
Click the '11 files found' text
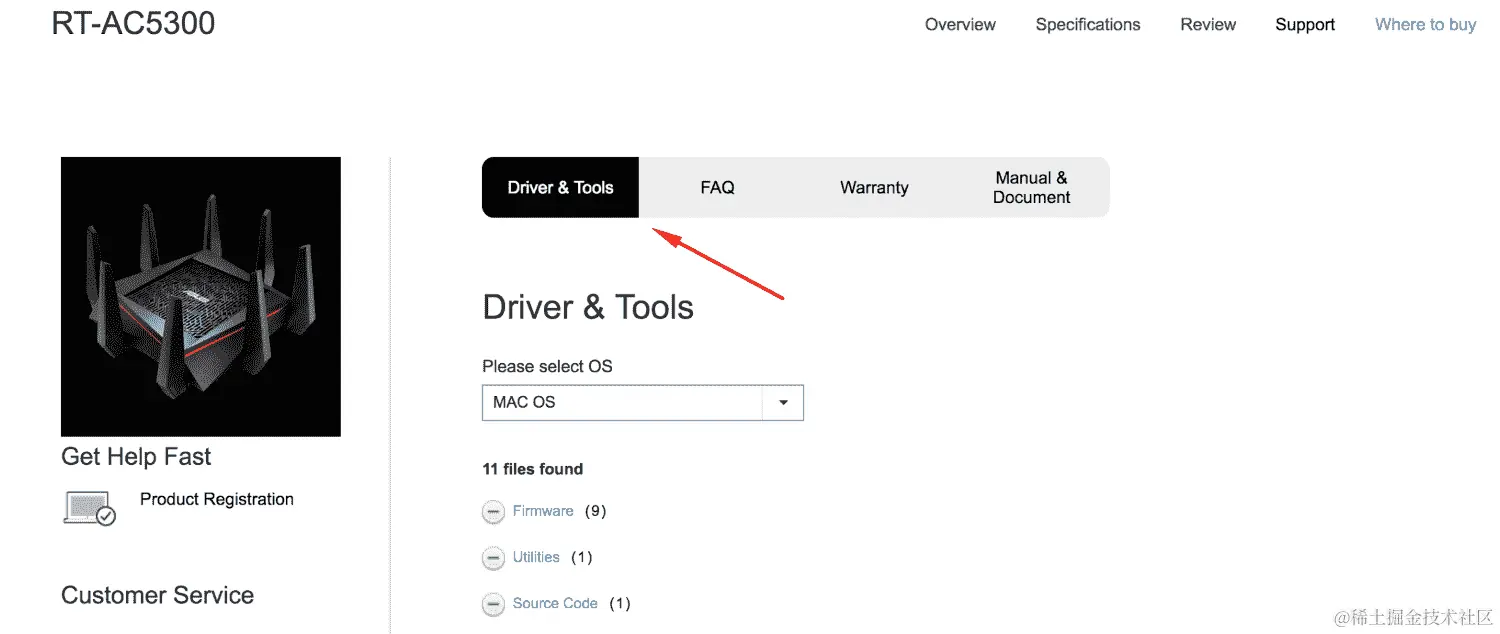tap(533, 469)
